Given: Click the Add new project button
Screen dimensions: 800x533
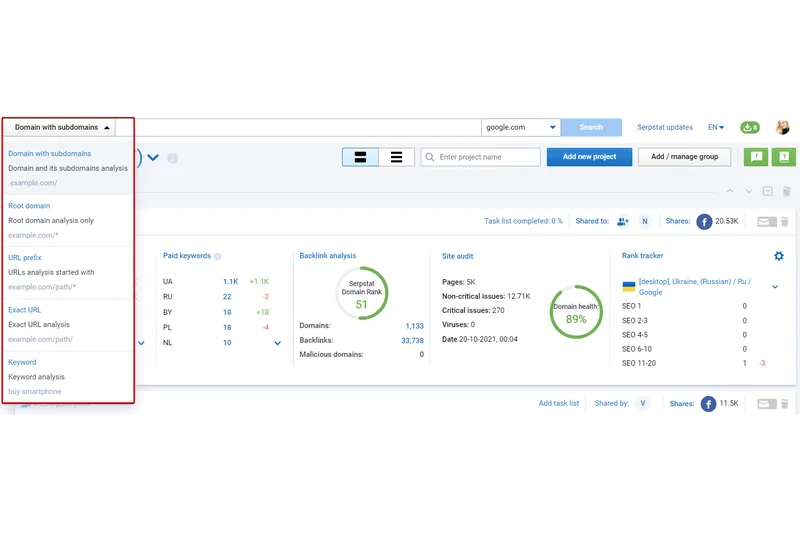Looking at the screenshot, I should 589,157.
